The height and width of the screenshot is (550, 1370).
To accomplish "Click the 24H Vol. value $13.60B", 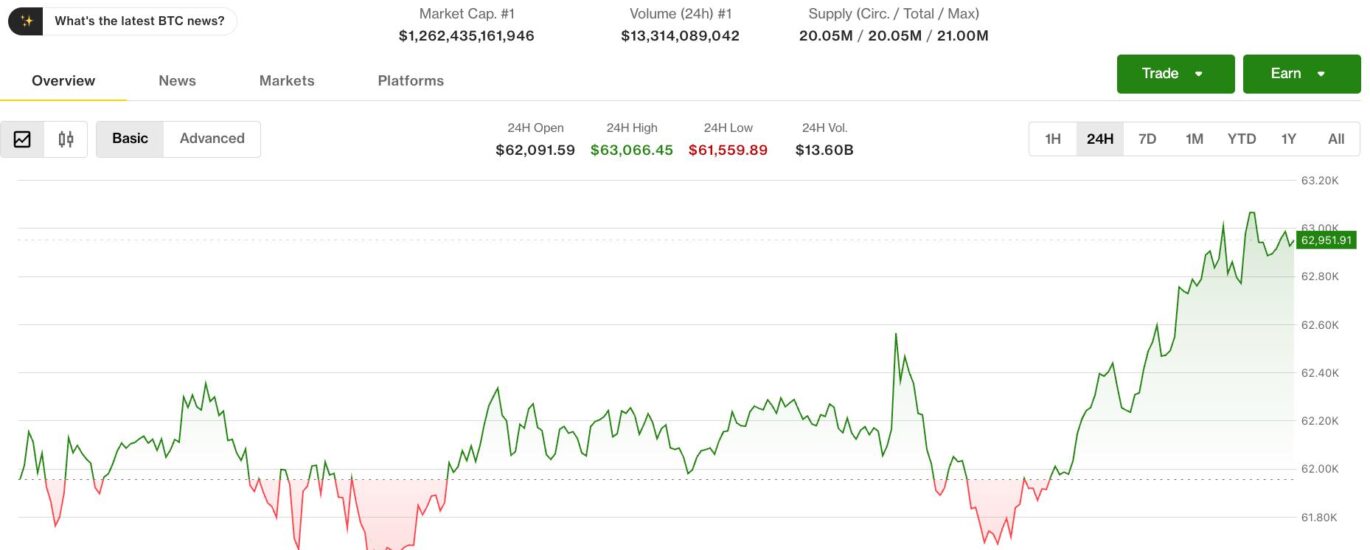I will coord(824,150).
